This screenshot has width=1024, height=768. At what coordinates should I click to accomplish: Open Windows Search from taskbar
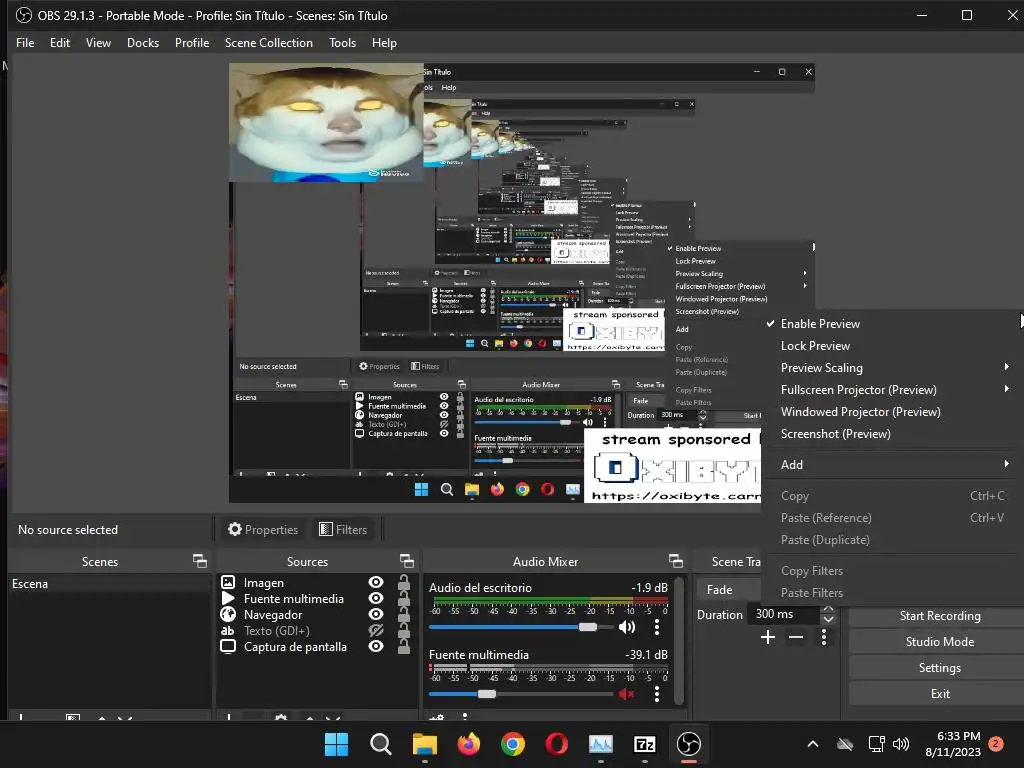380,744
